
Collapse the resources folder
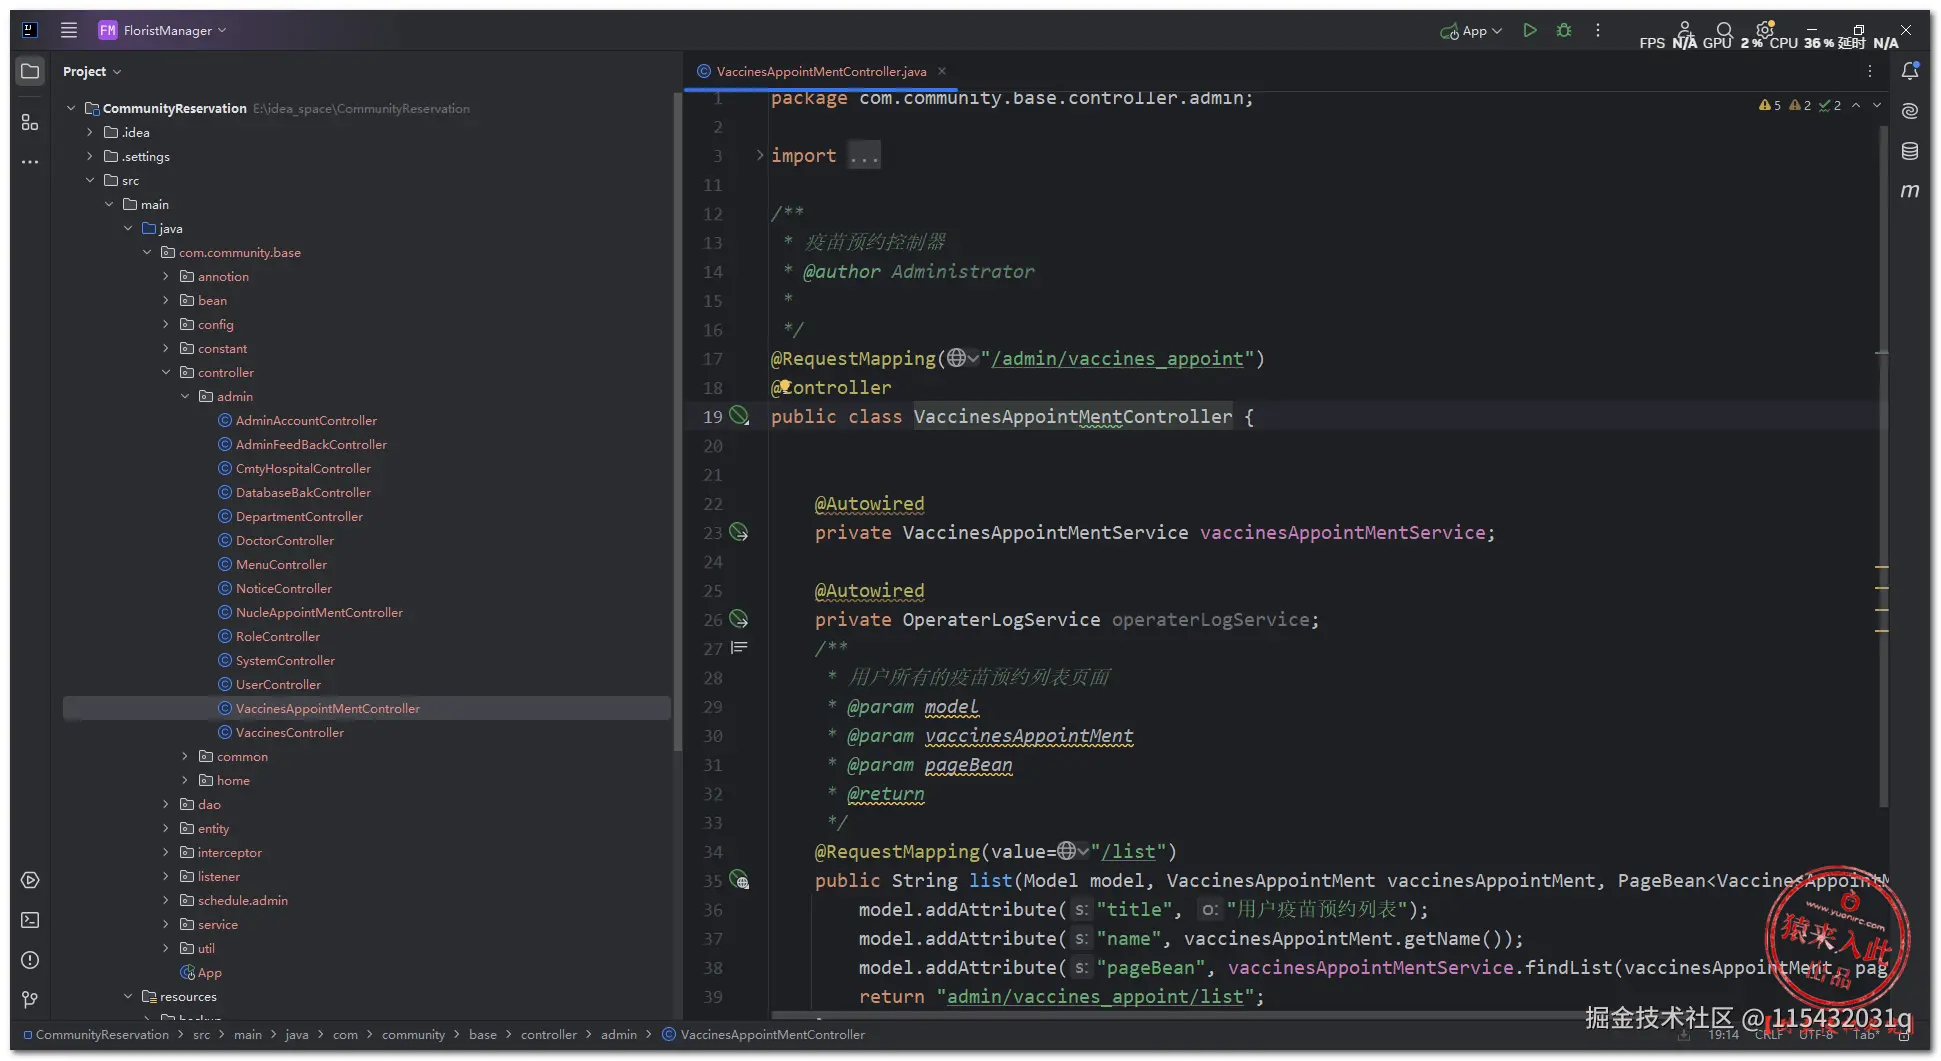128,996
